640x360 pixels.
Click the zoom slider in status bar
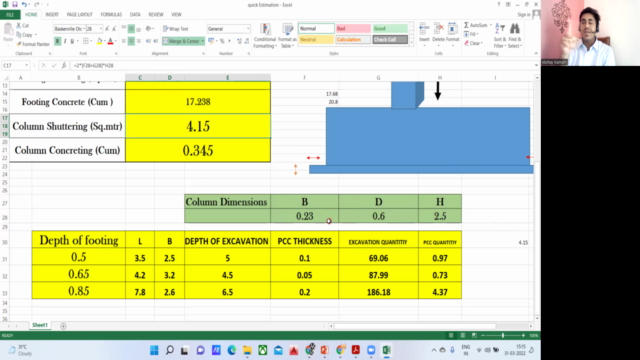(x=503, y=336)
